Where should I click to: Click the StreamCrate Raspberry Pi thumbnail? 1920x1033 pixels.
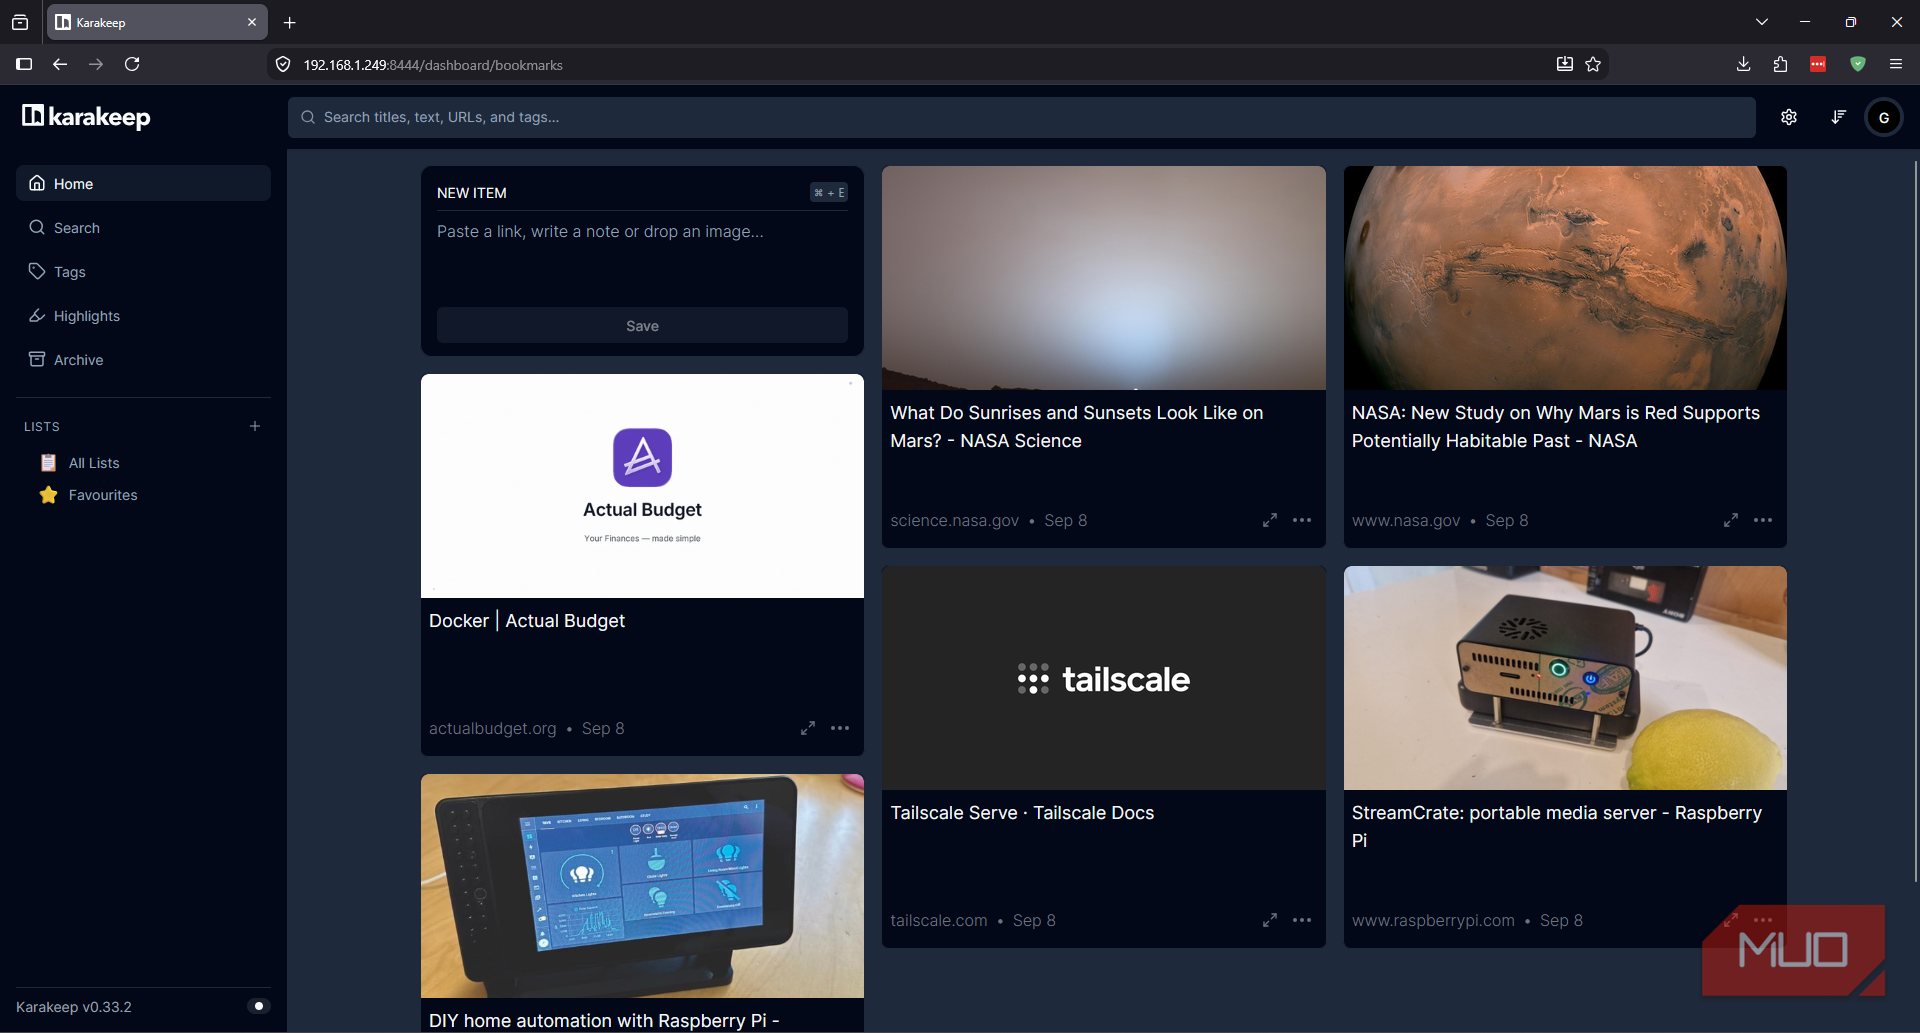point(1565,678)
